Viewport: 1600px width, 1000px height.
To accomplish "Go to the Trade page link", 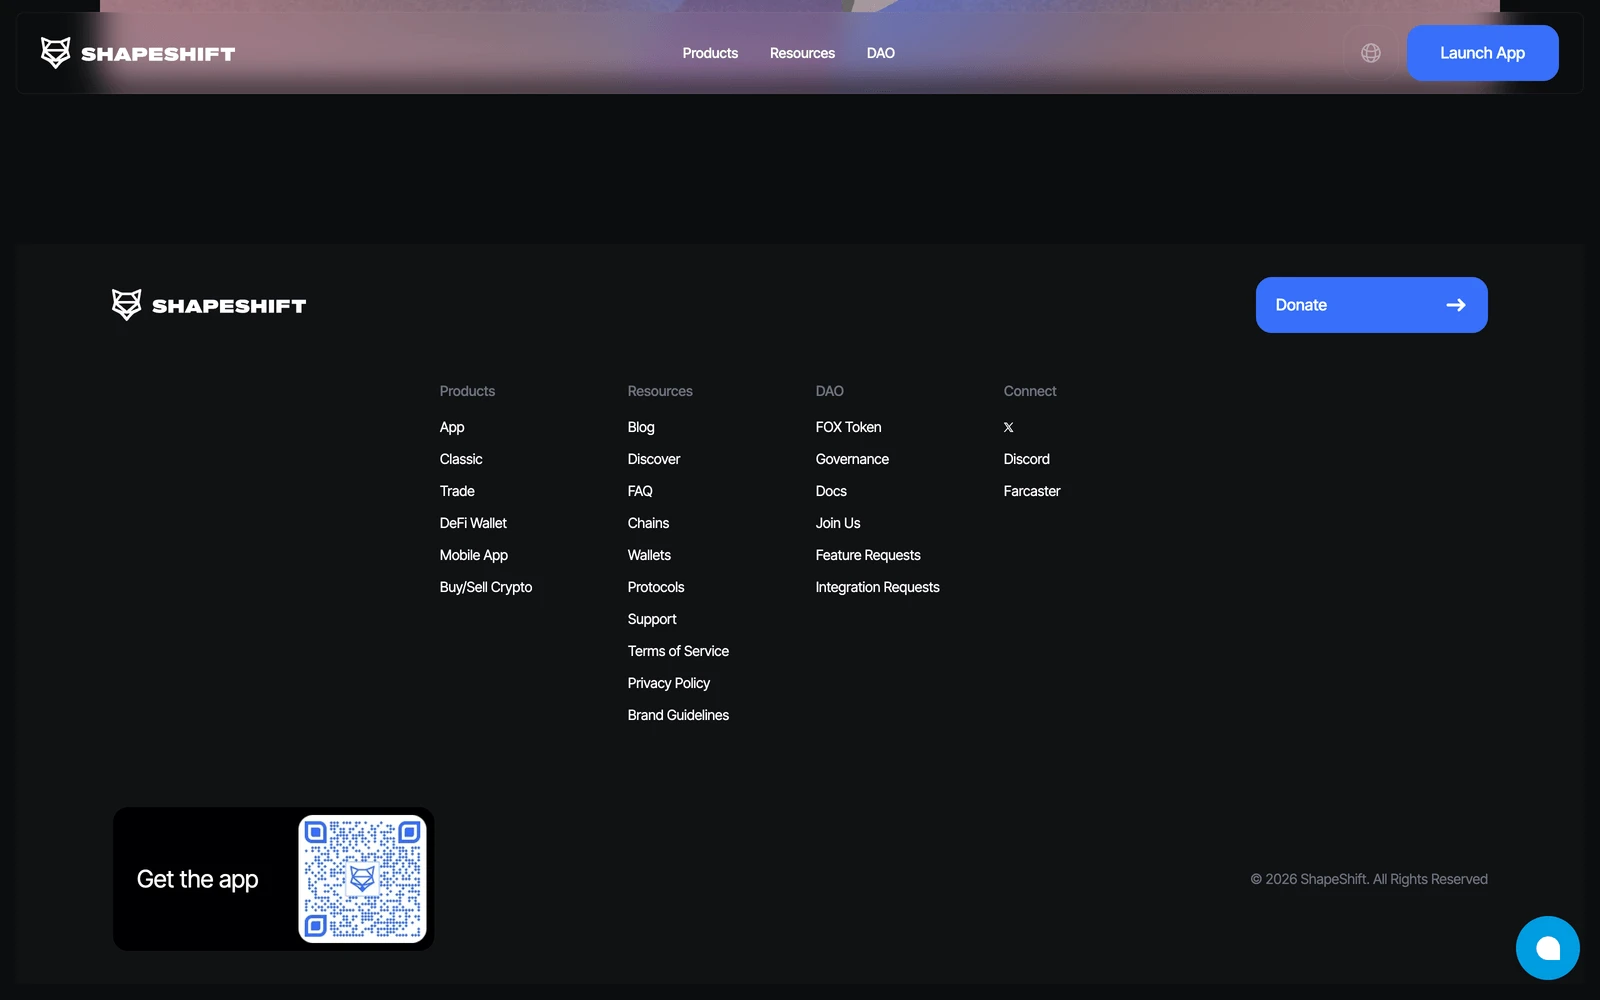I will [x=457, y=491].
